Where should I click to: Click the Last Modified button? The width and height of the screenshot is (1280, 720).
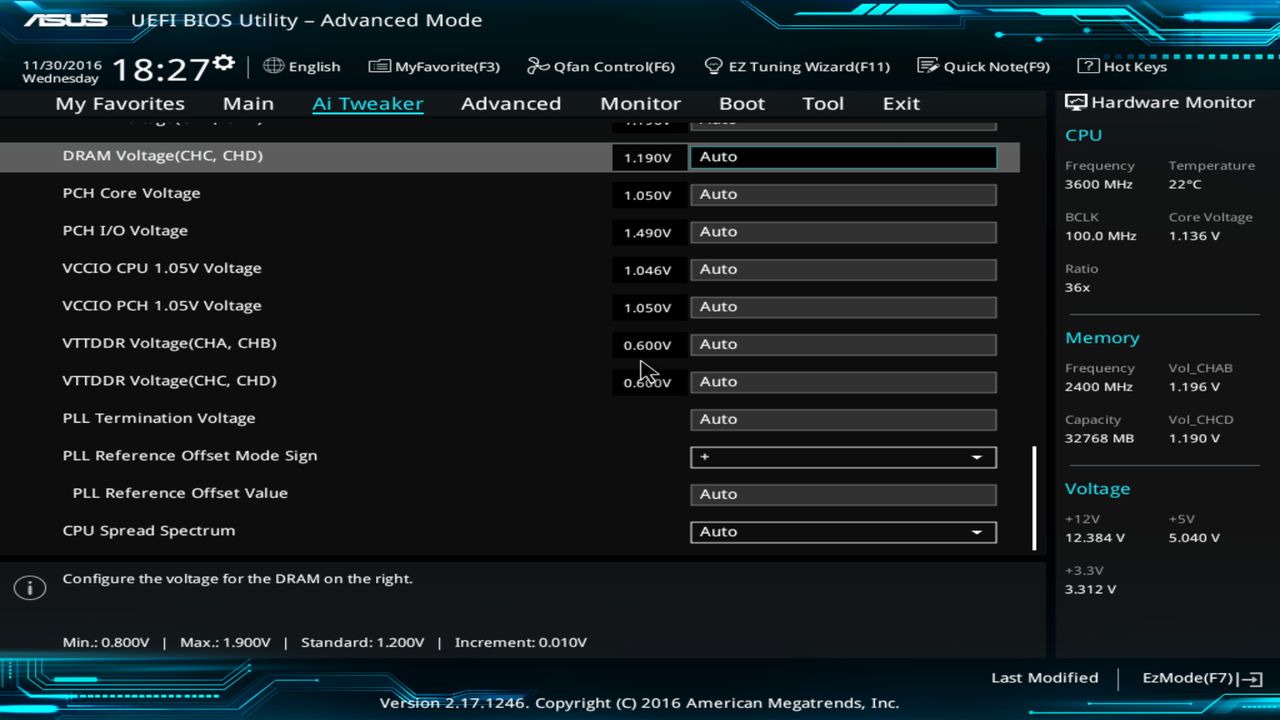click(x=1044, y=677)
